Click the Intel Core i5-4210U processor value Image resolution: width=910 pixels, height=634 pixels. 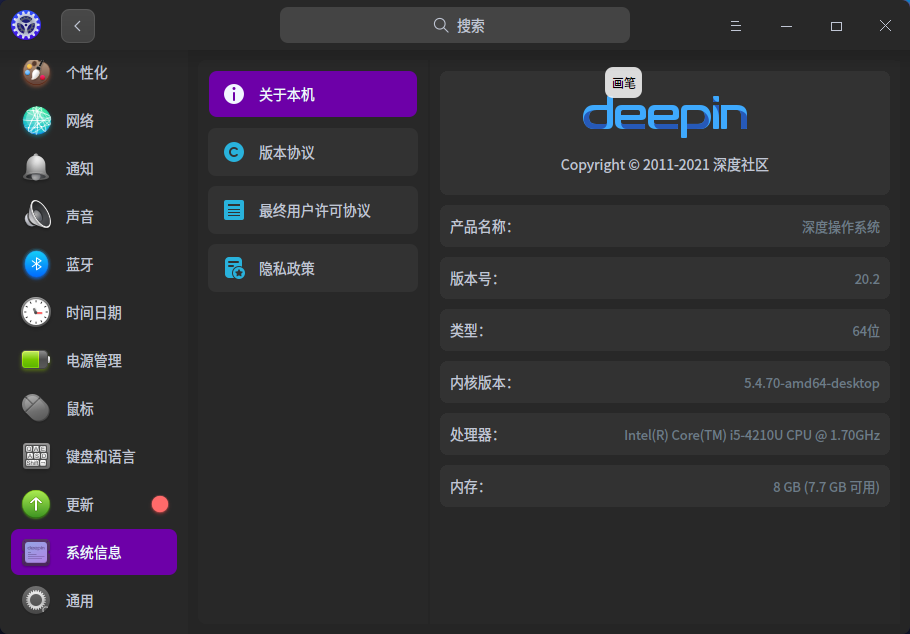(752, 435)
